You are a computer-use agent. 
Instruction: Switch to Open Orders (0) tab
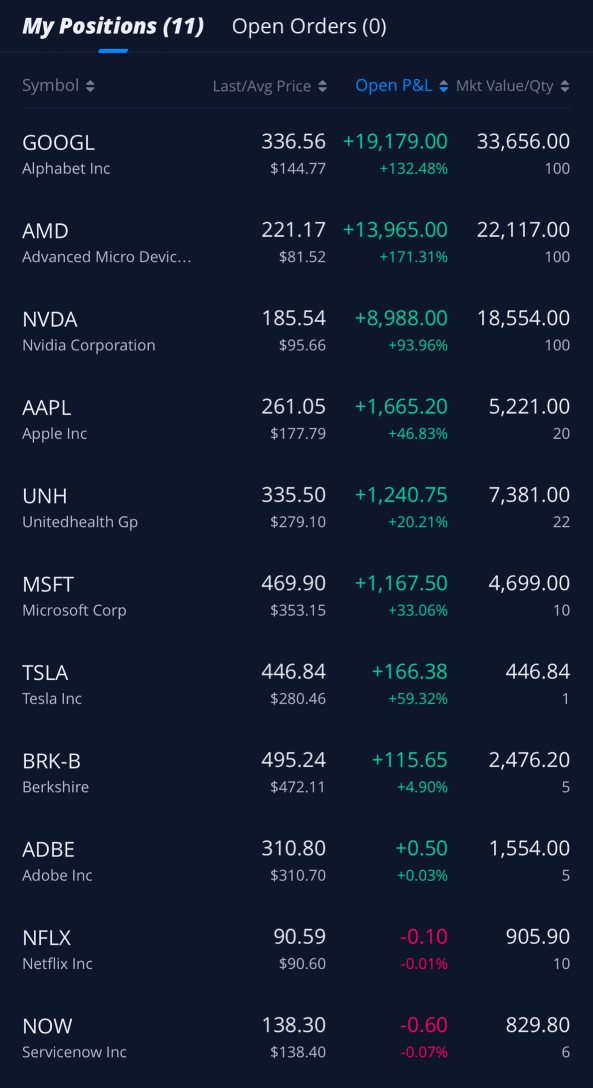pos(309,26)
